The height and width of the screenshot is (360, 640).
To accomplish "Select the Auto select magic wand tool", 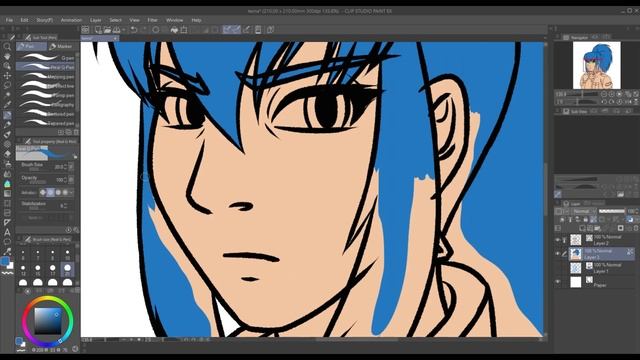I will (7, 96).
